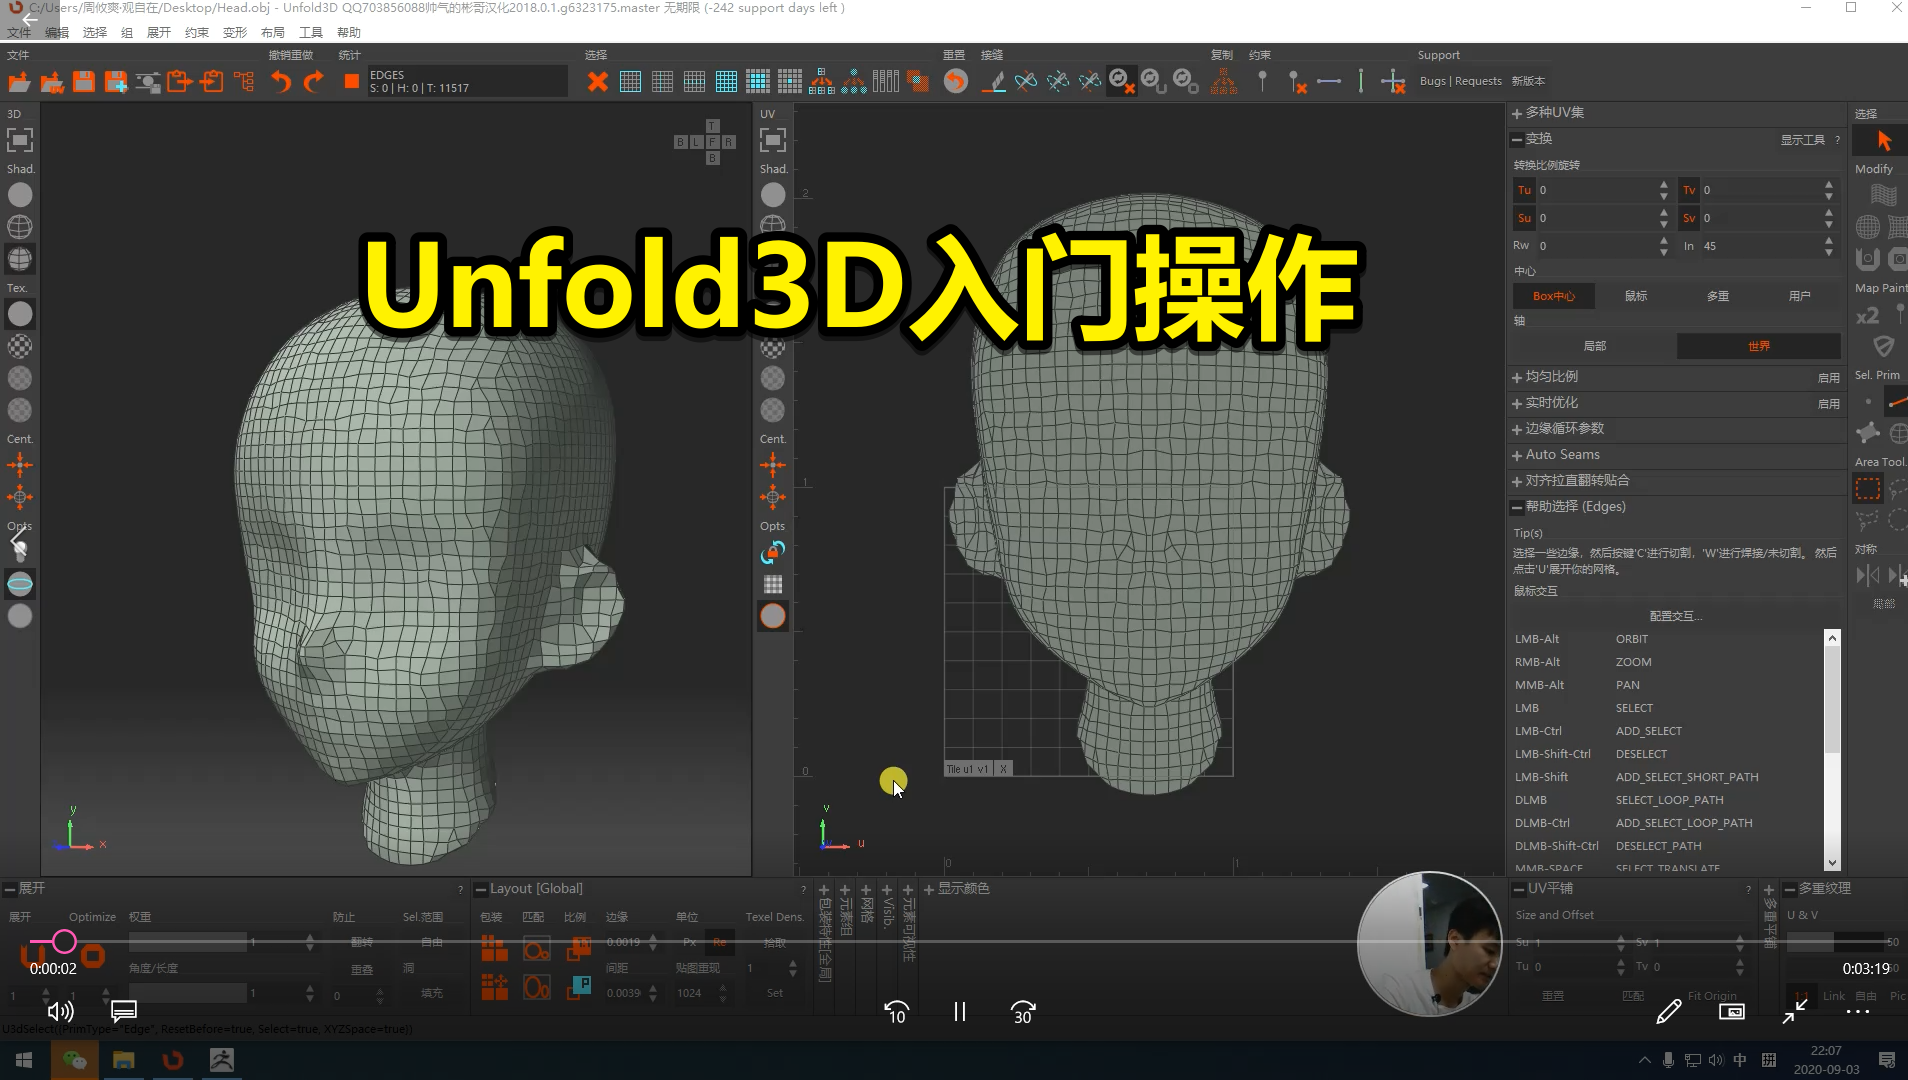1908x1080 pixels.
Task: Click the single pin constraint icon
Action: coord(1262,82)
